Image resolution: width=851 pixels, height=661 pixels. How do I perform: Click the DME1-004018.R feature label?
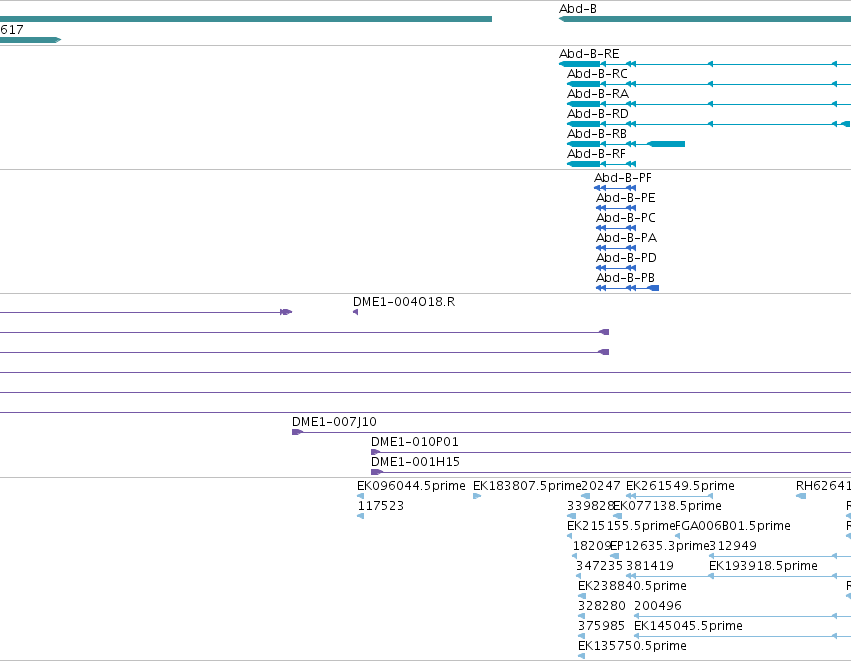pyautogui.click(x=404, y=302)
